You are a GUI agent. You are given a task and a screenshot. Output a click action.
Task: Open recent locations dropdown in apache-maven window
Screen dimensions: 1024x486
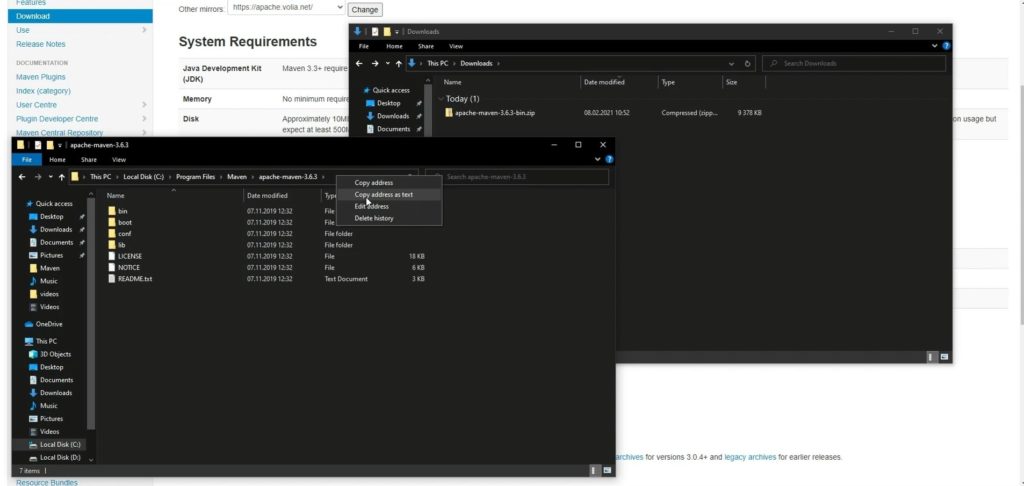(x=50, y=177)
